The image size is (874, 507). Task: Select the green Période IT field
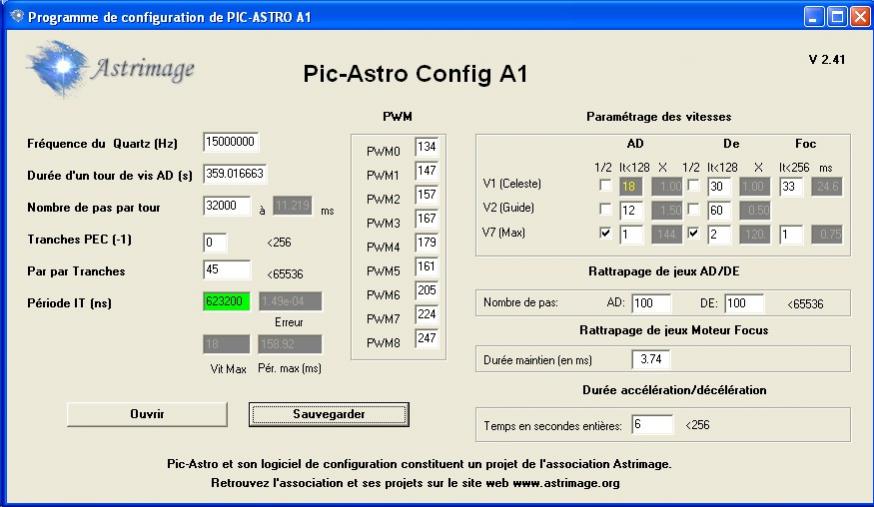[x=226, y=301]
